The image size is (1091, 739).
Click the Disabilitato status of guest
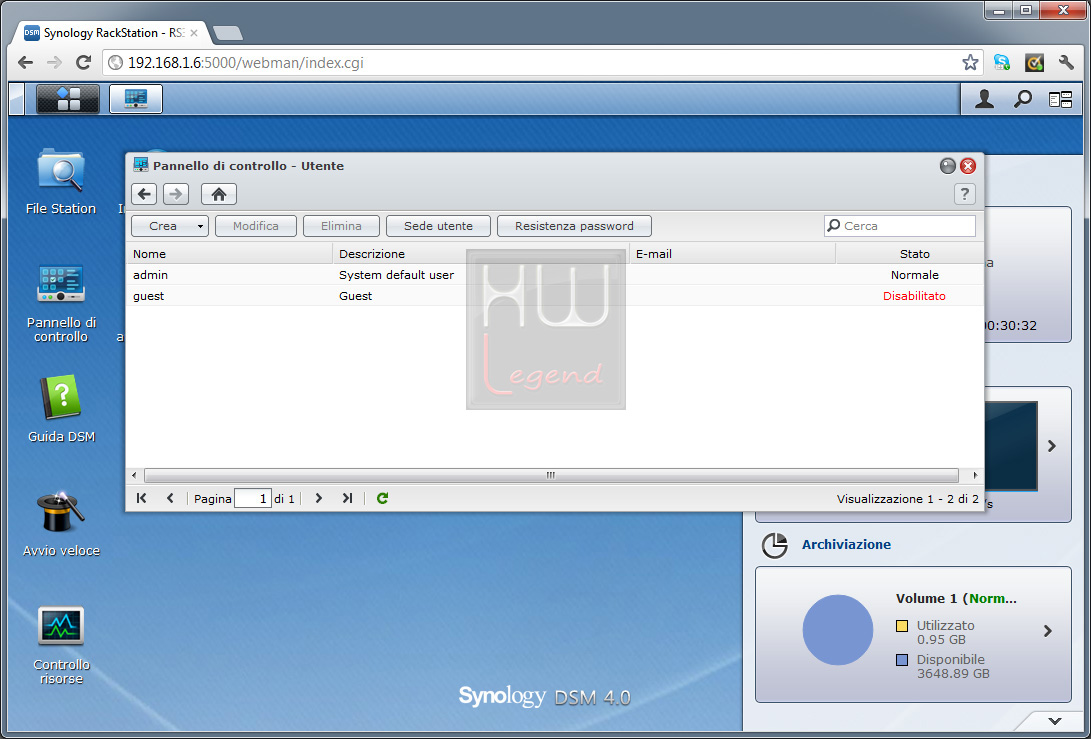point(914,296)
